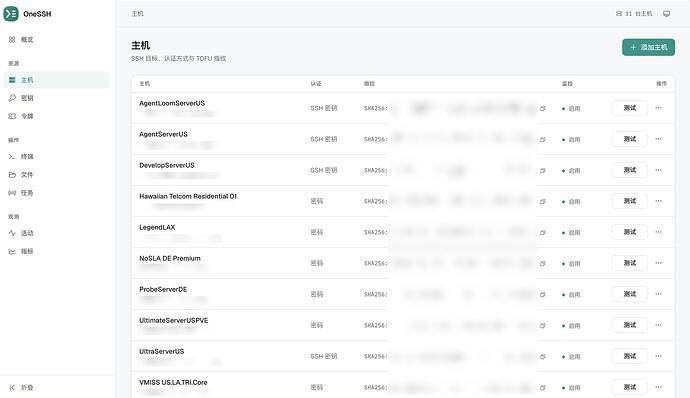The width and height of the screenshot is (690, 398).
Task: Copy fingerprint of UltraServerUS
Action: click(x=543, y=357)
